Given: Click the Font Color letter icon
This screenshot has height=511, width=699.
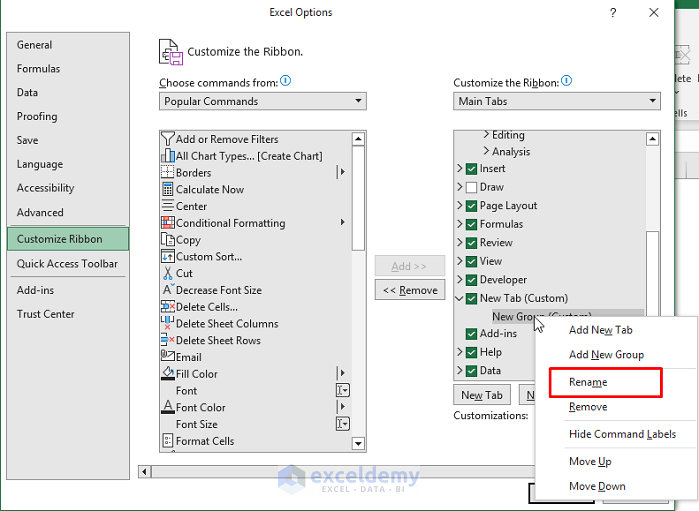Looking at the screenshot, I should (168, 407).
